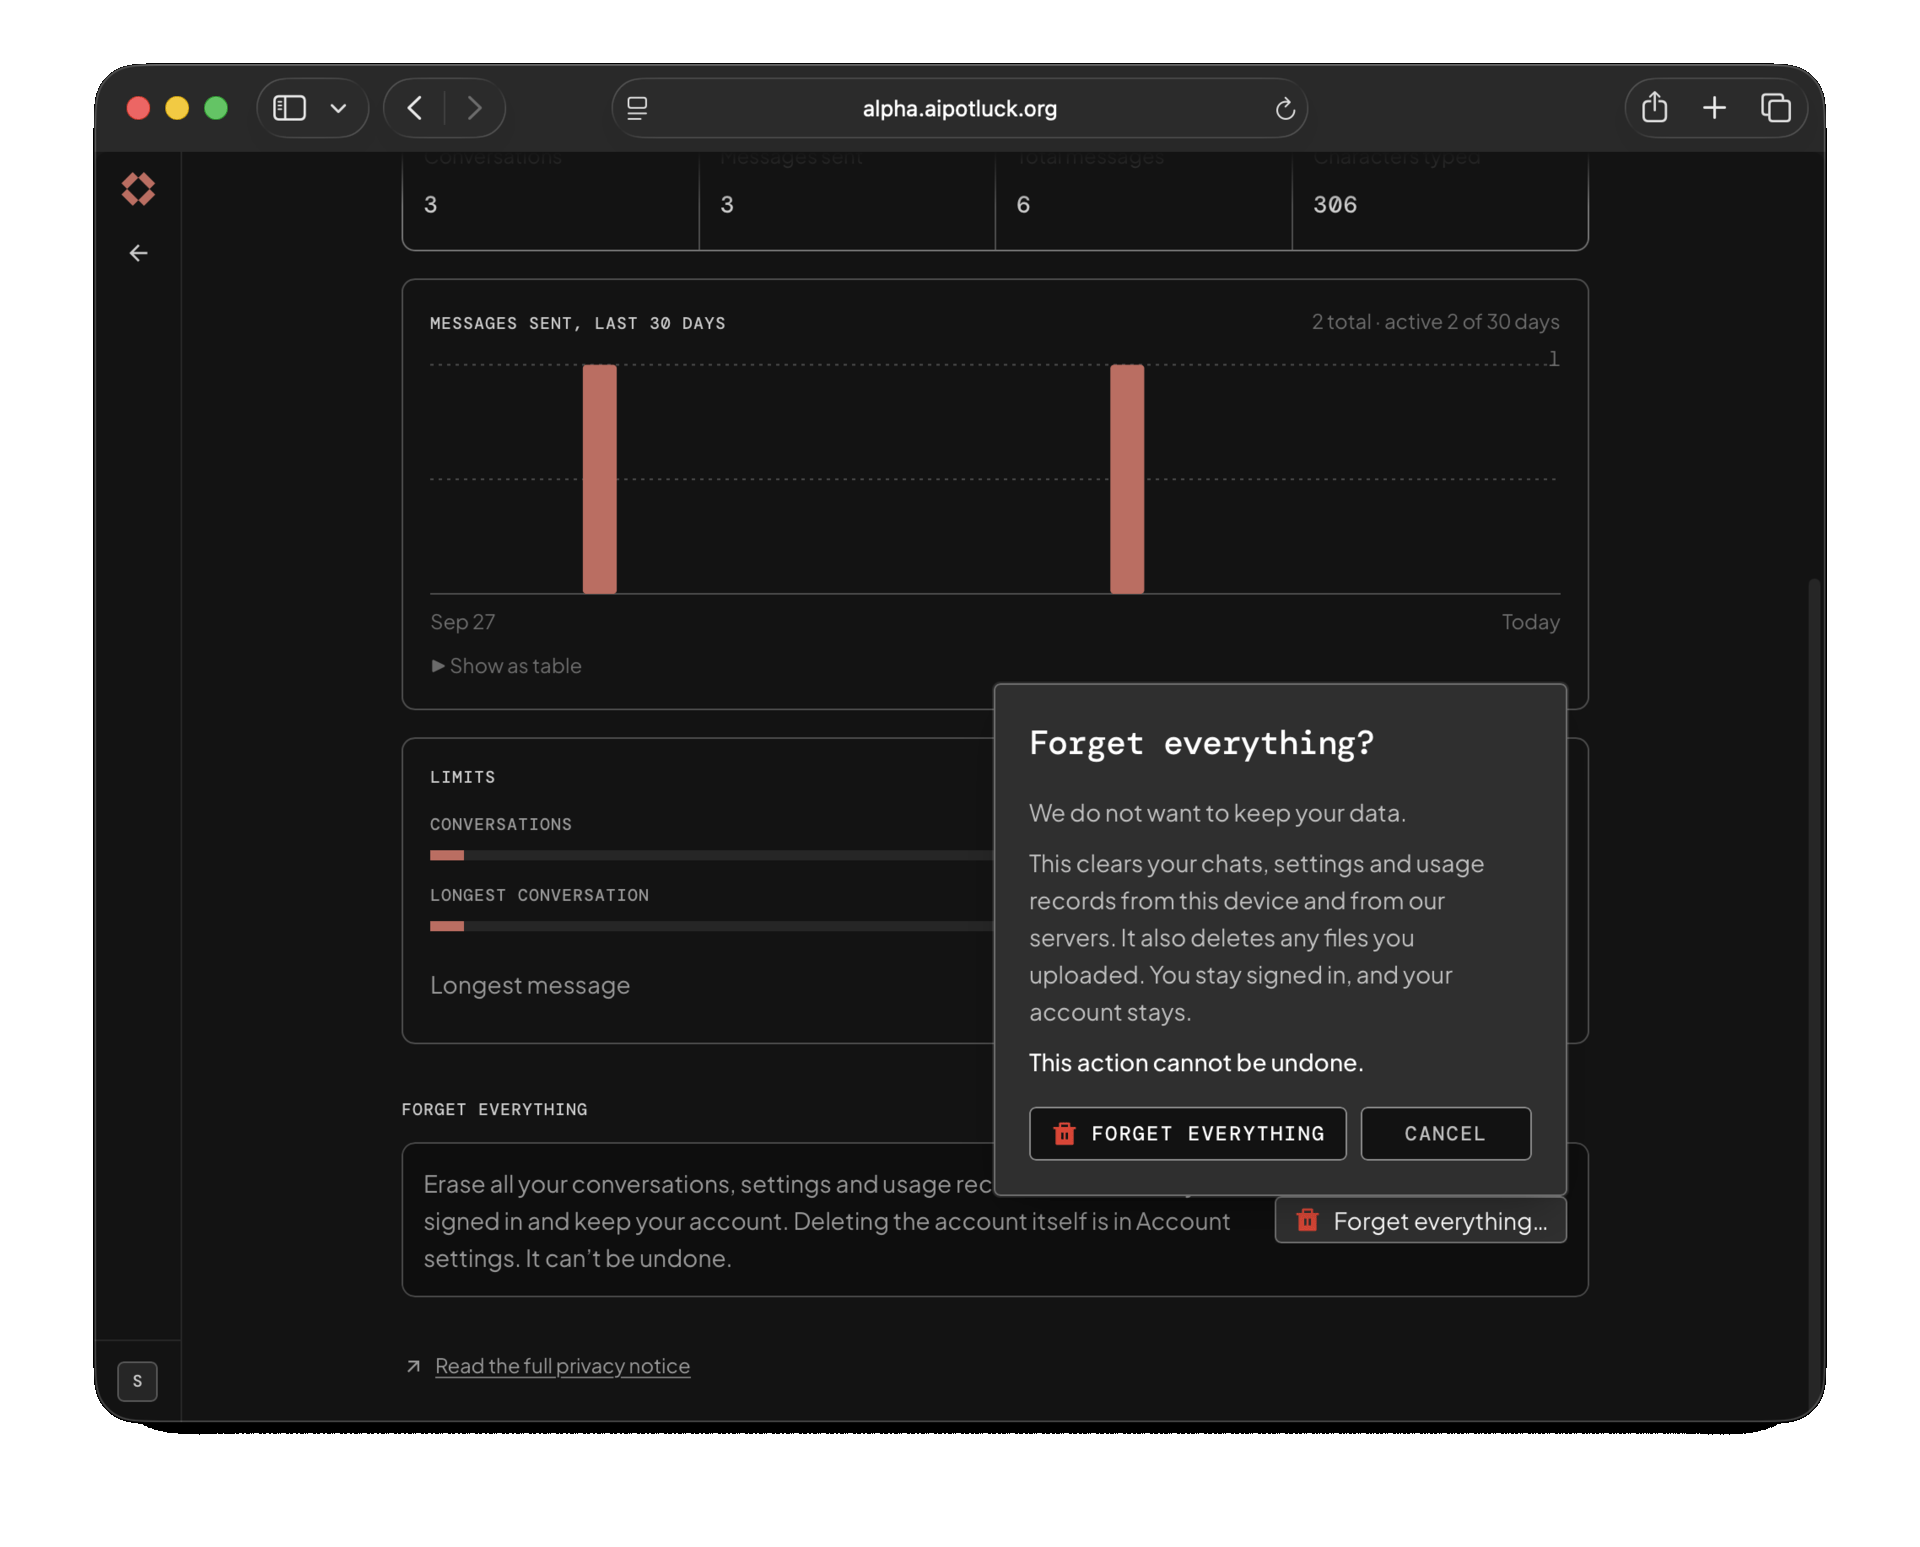Click the first red bar in chart
This screenshot has width=1920, height=1547.
600,479
